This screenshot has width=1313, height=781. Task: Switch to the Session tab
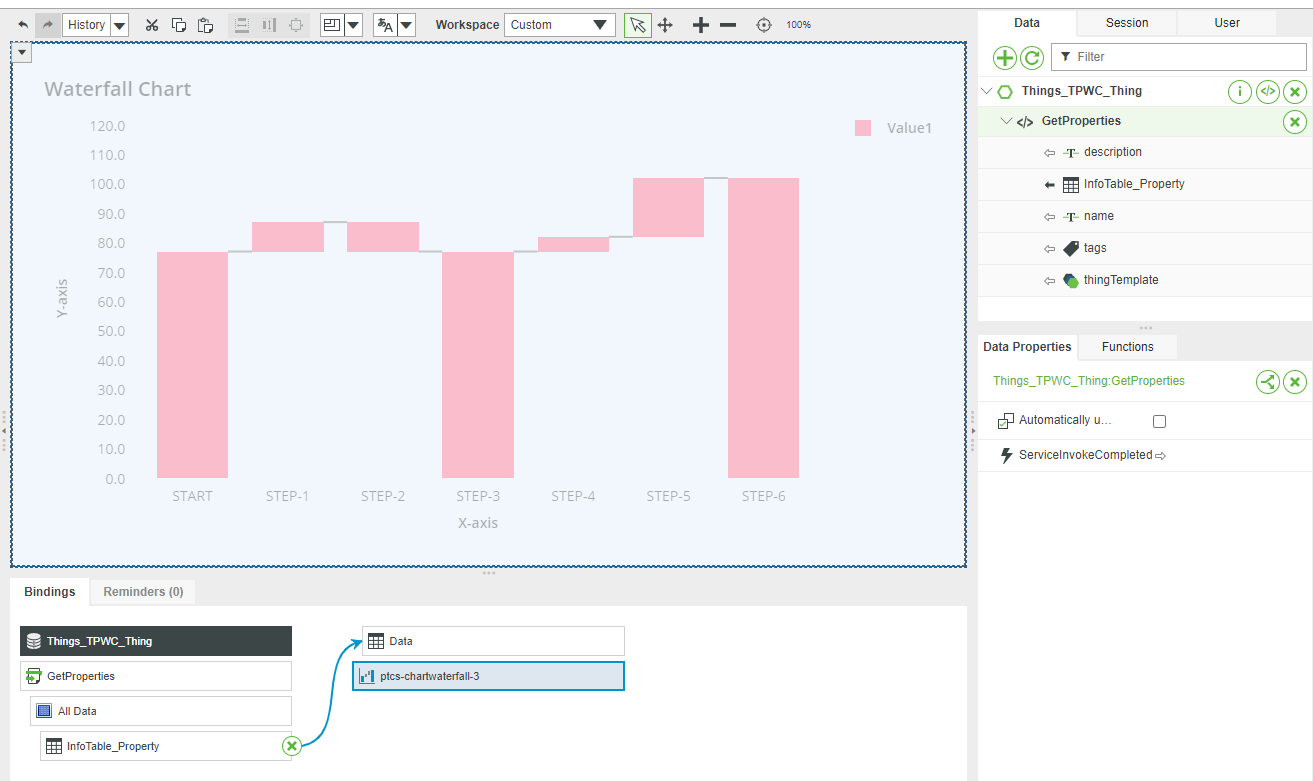1126,22
